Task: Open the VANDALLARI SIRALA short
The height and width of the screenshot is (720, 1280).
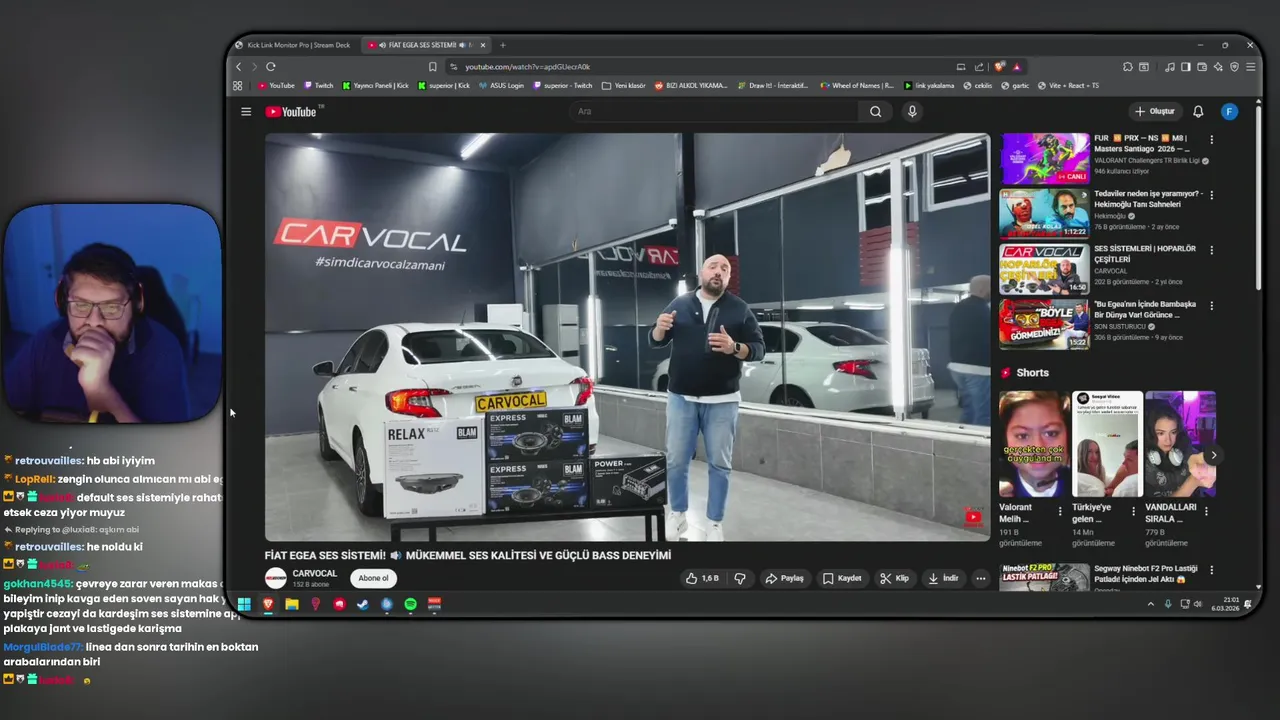Action: point(1180,444)
